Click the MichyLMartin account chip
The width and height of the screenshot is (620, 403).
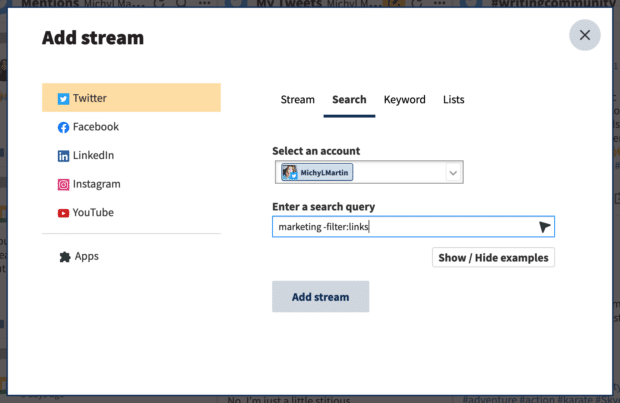click(x=316, y=173)
